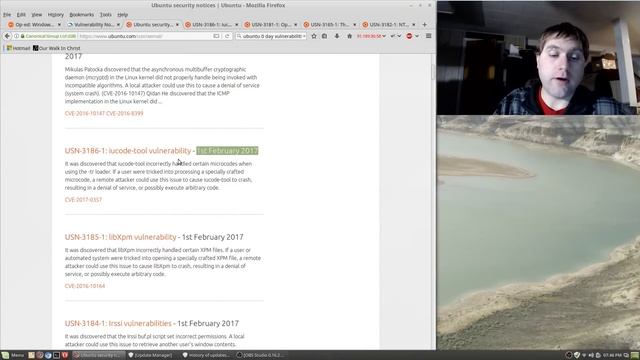Click the site identity padlock icon
This screenshot has height=360, width=640.
click(22, 36)
